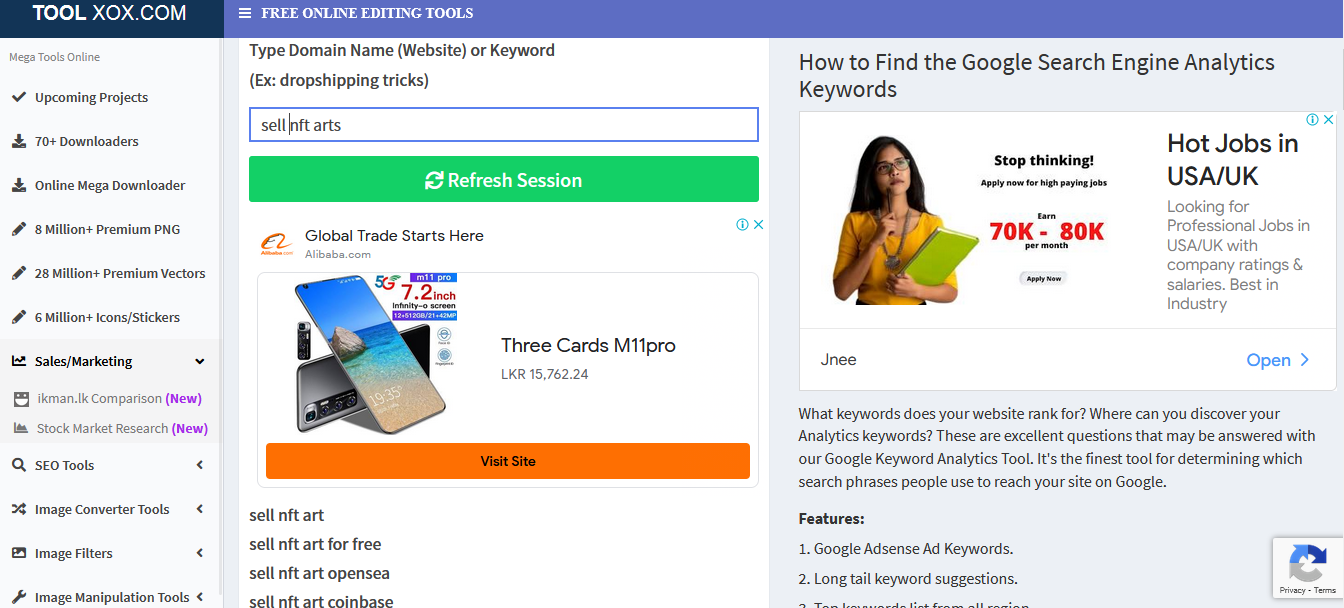Screen dimensions: 1344x608
Task: Click Global Trade Starts Here ad headline
Action: point(394,236)
